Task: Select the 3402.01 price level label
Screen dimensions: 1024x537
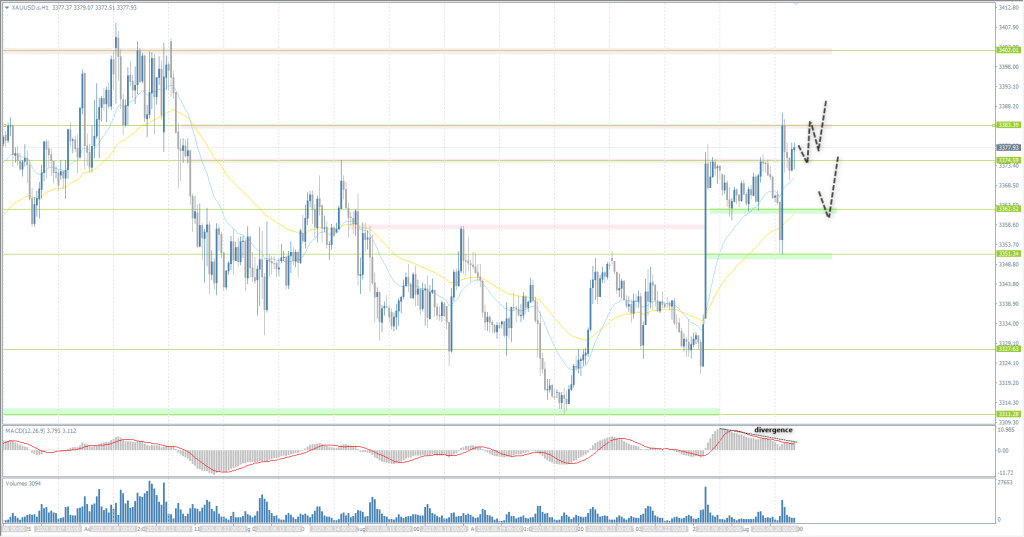Action: click(x=1007, y=49)
